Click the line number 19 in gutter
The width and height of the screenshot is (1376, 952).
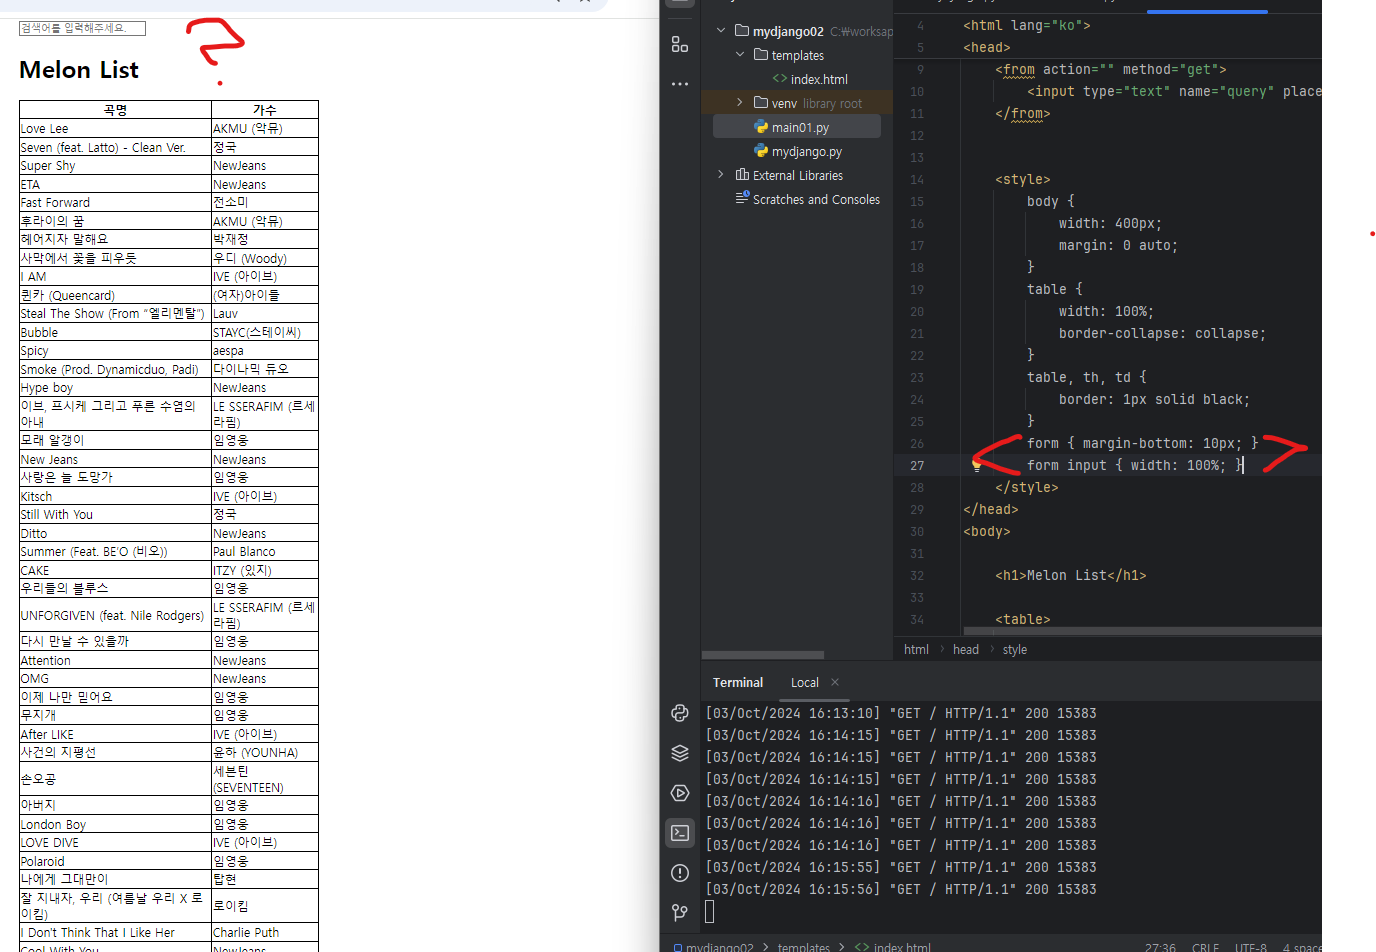917,289
